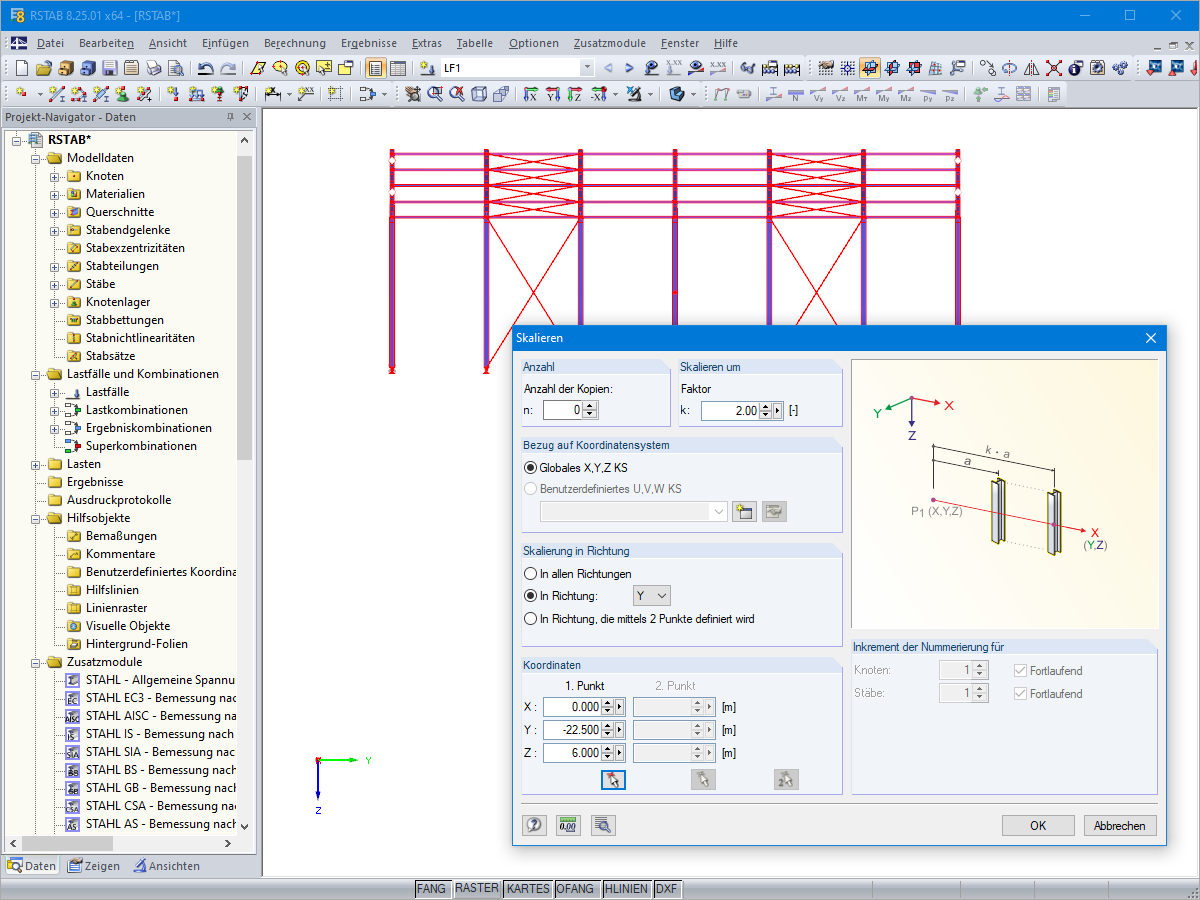Viewport: 1200px width, 900px height.
Task: Show axial force N results icon
Action: coord(795,94)
